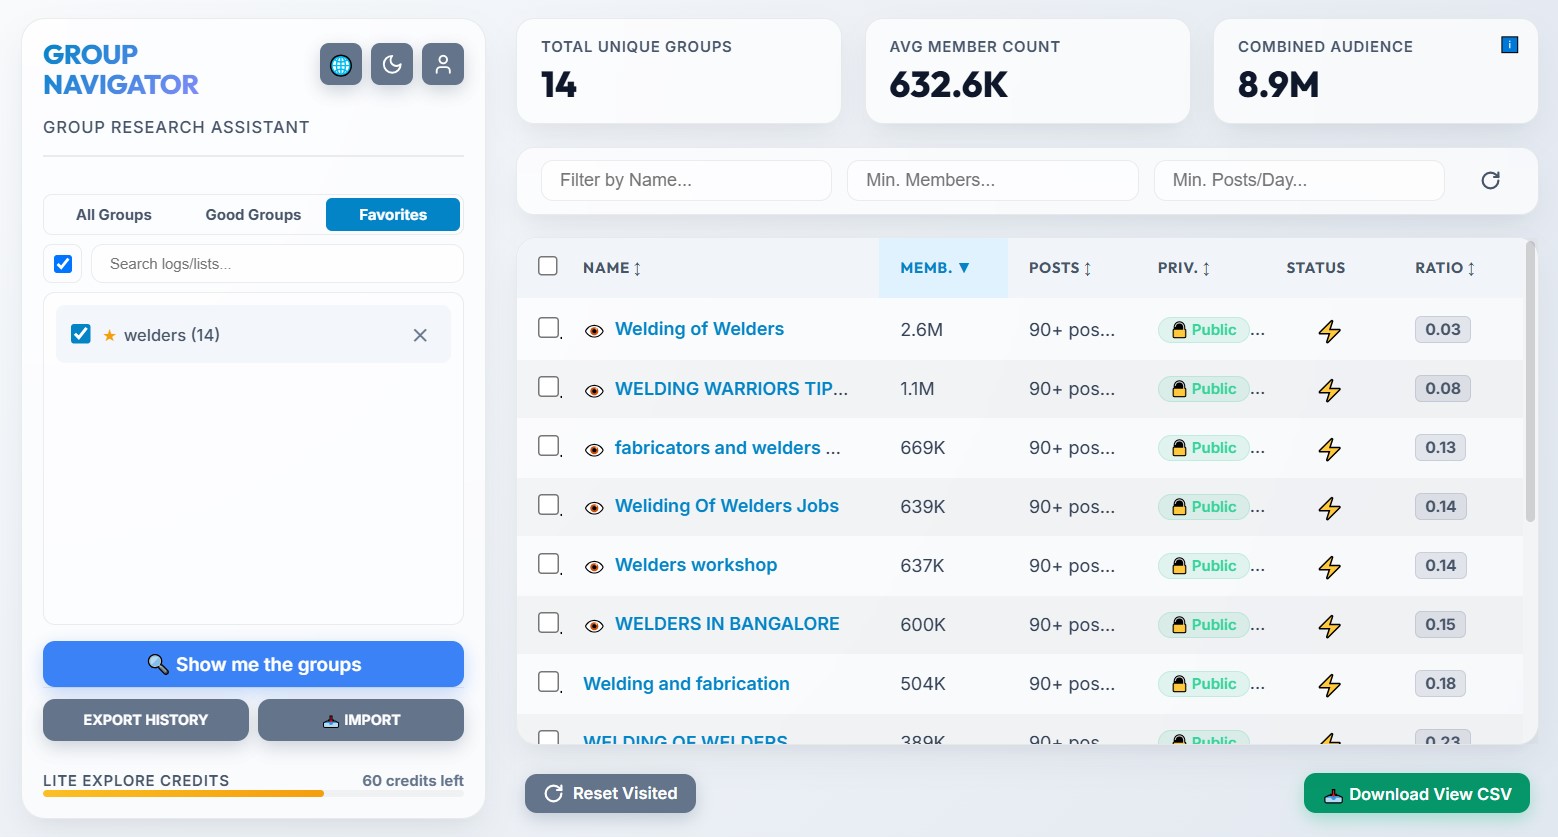The height and width of the screenshot is (837, 1558).
Task: Click Public lock badge for Welders workshop
Action: [1204, 566]
